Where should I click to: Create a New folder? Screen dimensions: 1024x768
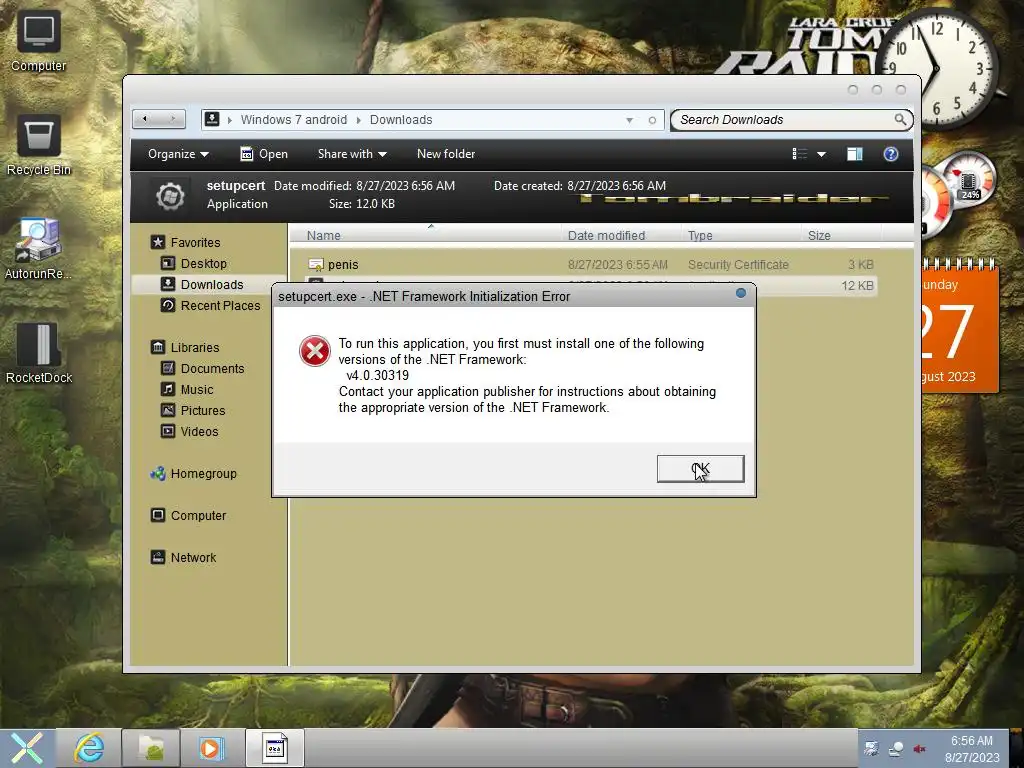(x=446, y=154)
